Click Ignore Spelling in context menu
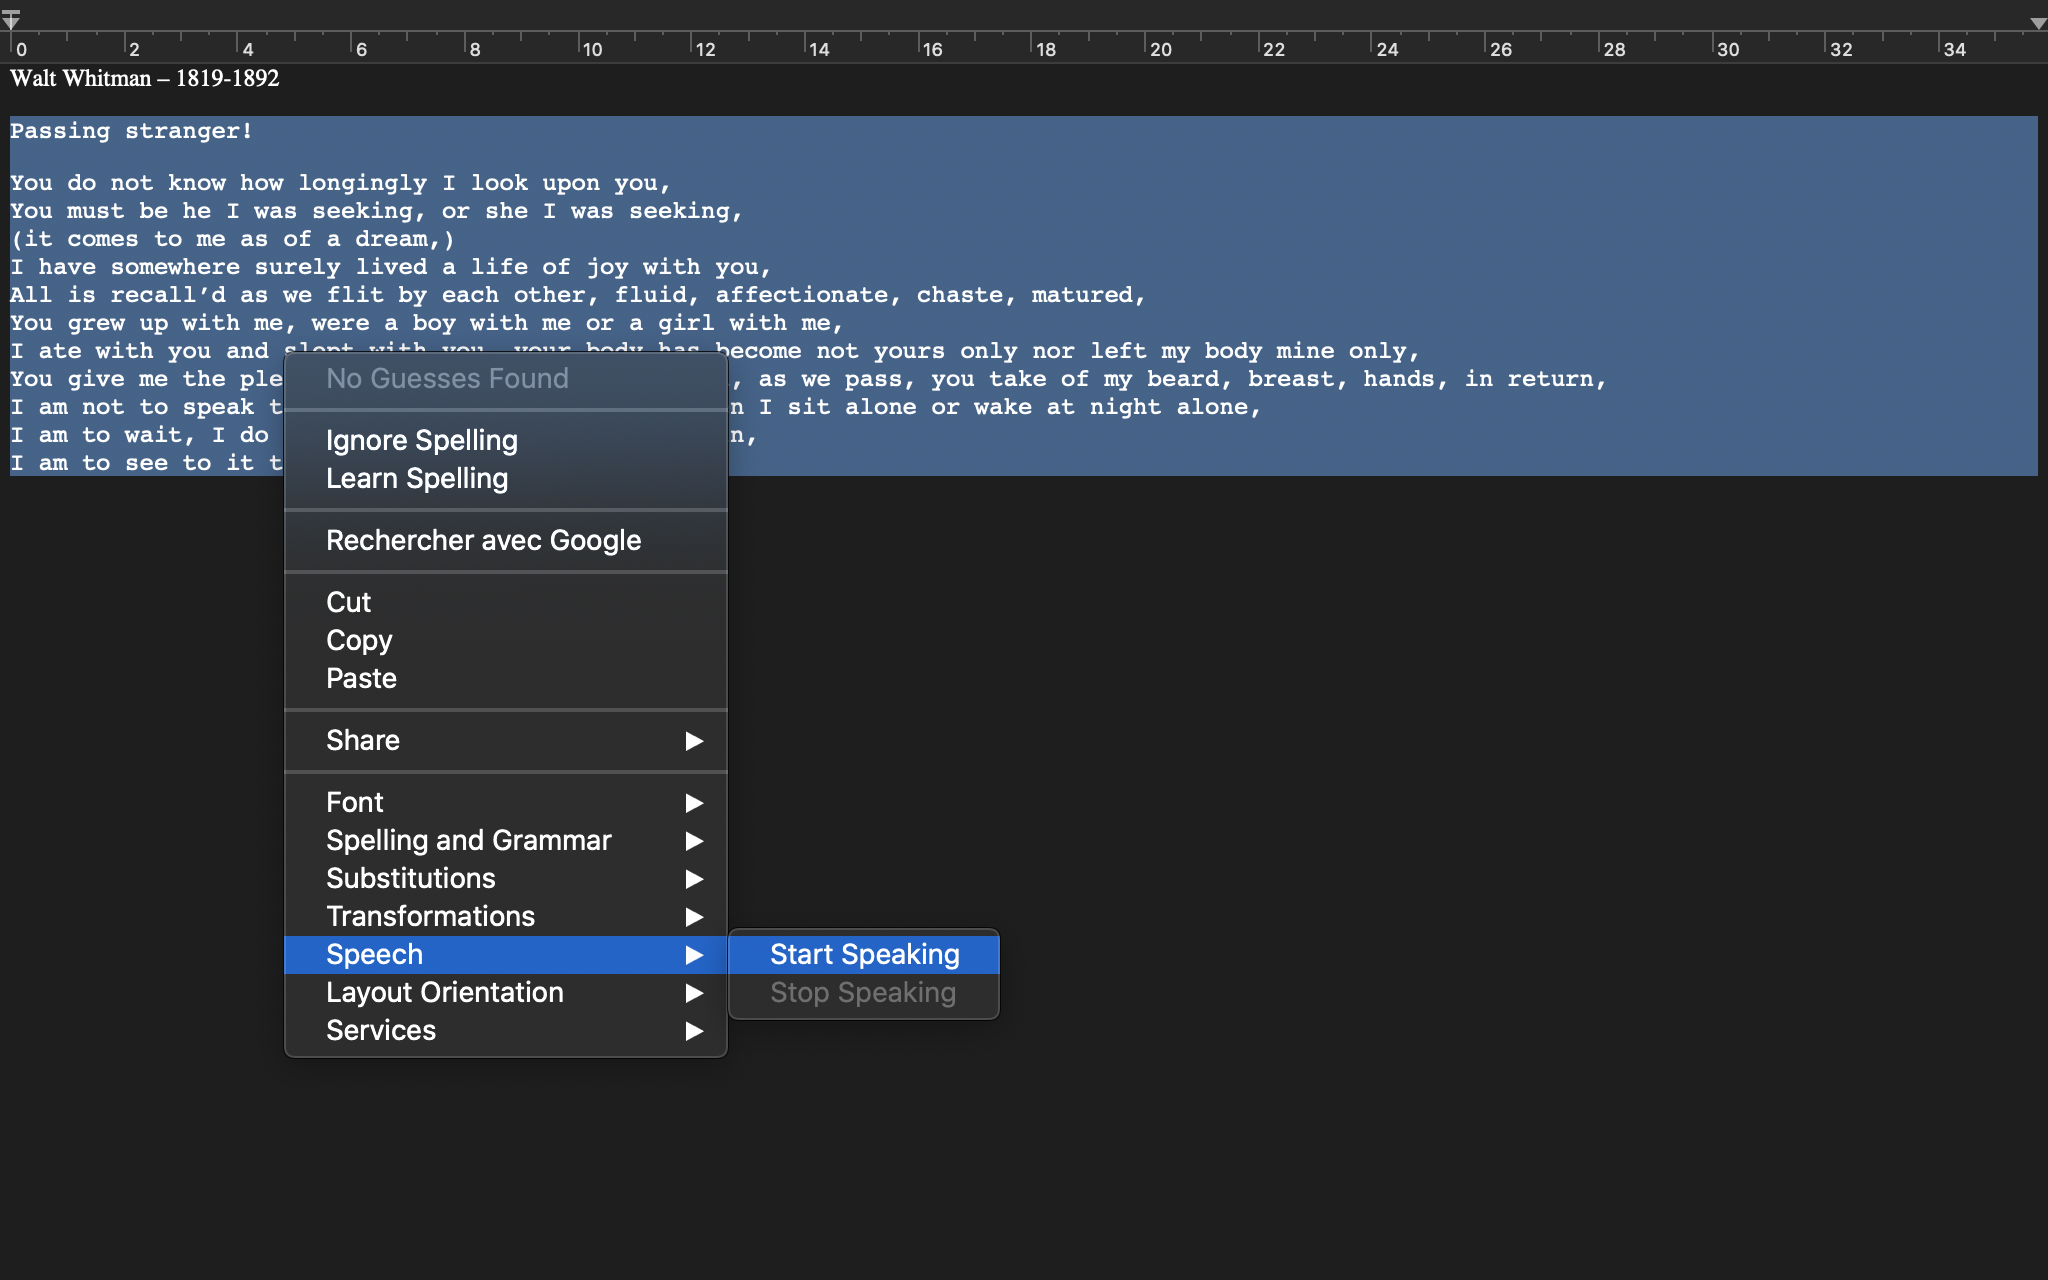Image resolution: width=2048 pixels, height=1280 pixels. (x=505, y=440)
